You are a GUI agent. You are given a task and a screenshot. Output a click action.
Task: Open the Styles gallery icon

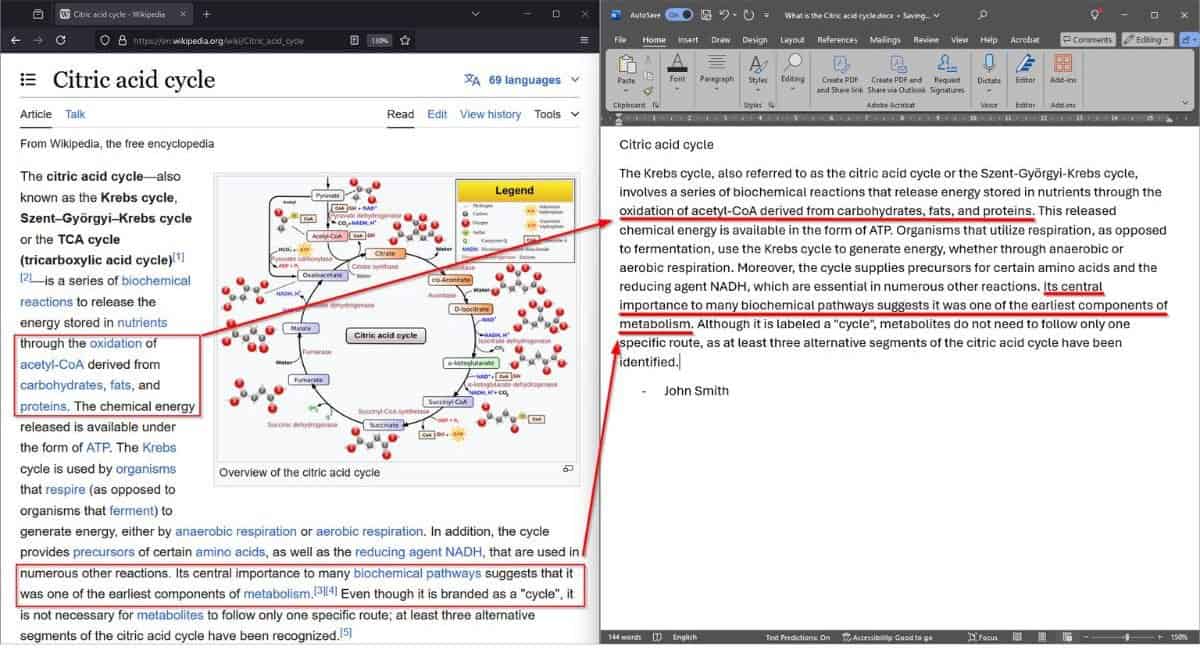758,64
